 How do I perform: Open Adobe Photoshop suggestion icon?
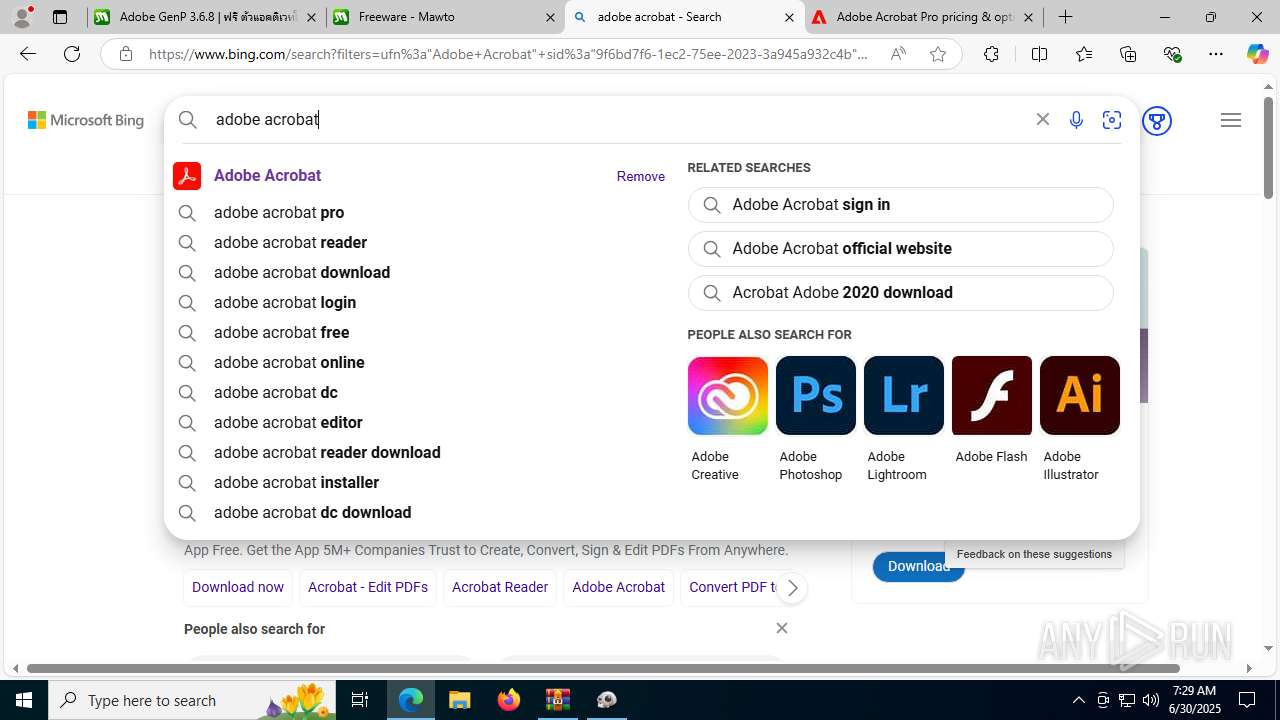816,395
